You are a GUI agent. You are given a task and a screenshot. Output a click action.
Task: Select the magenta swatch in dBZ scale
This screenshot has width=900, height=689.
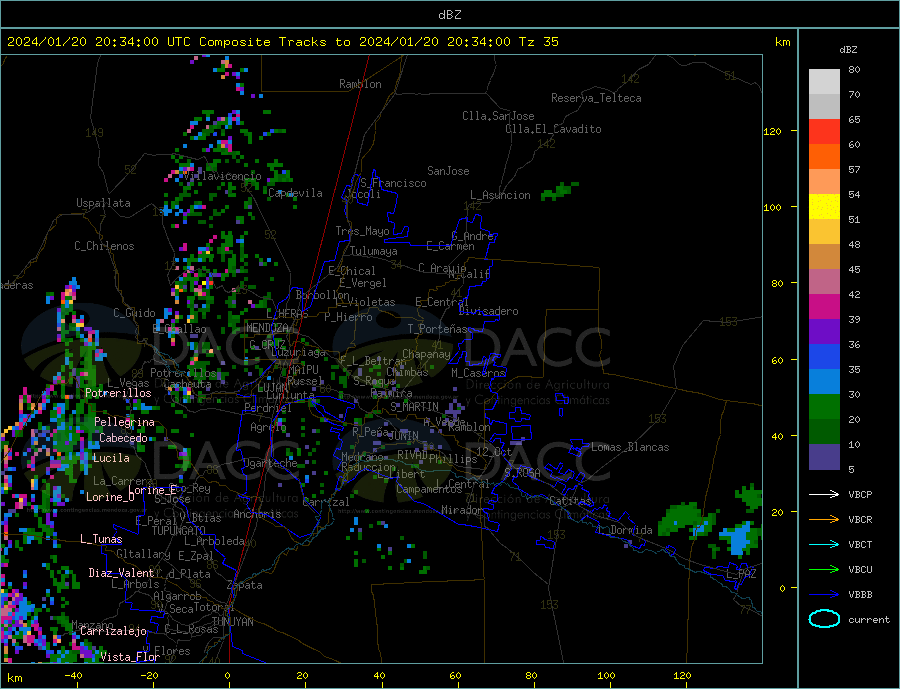(824, 307)
